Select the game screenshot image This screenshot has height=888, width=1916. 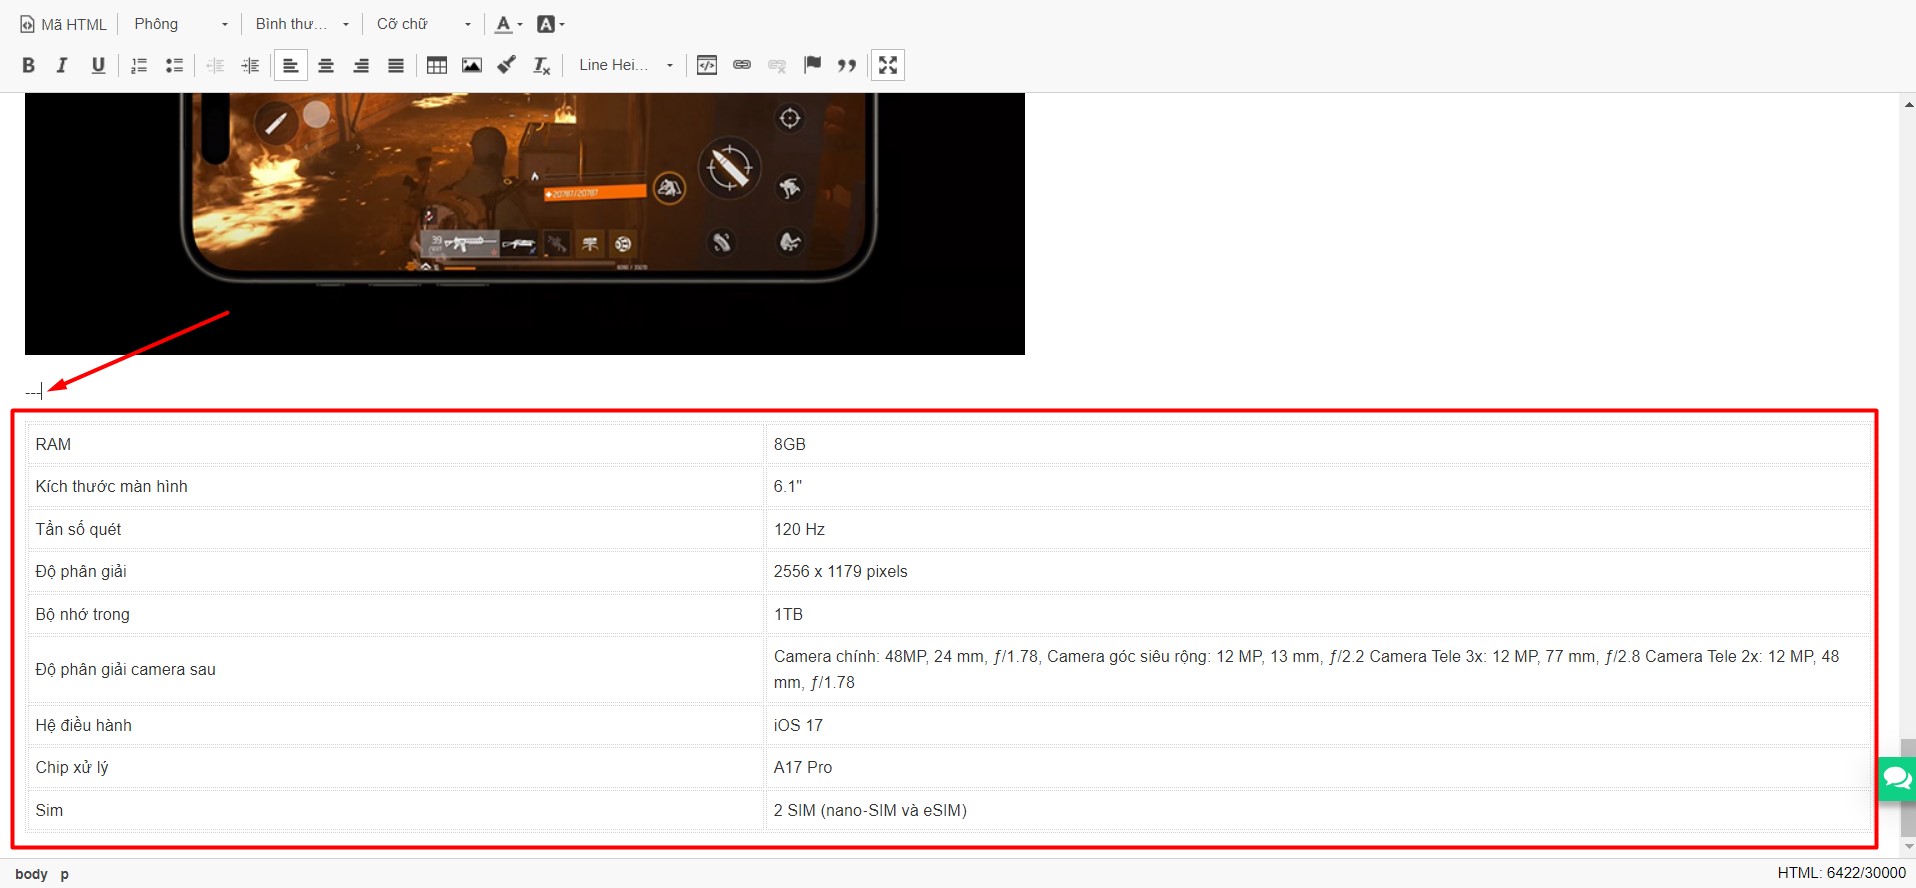525,224
